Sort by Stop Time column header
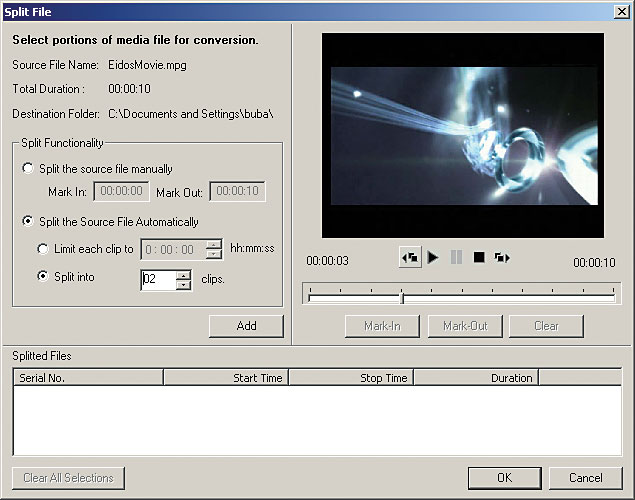635x500 pixels. (351, 378)
